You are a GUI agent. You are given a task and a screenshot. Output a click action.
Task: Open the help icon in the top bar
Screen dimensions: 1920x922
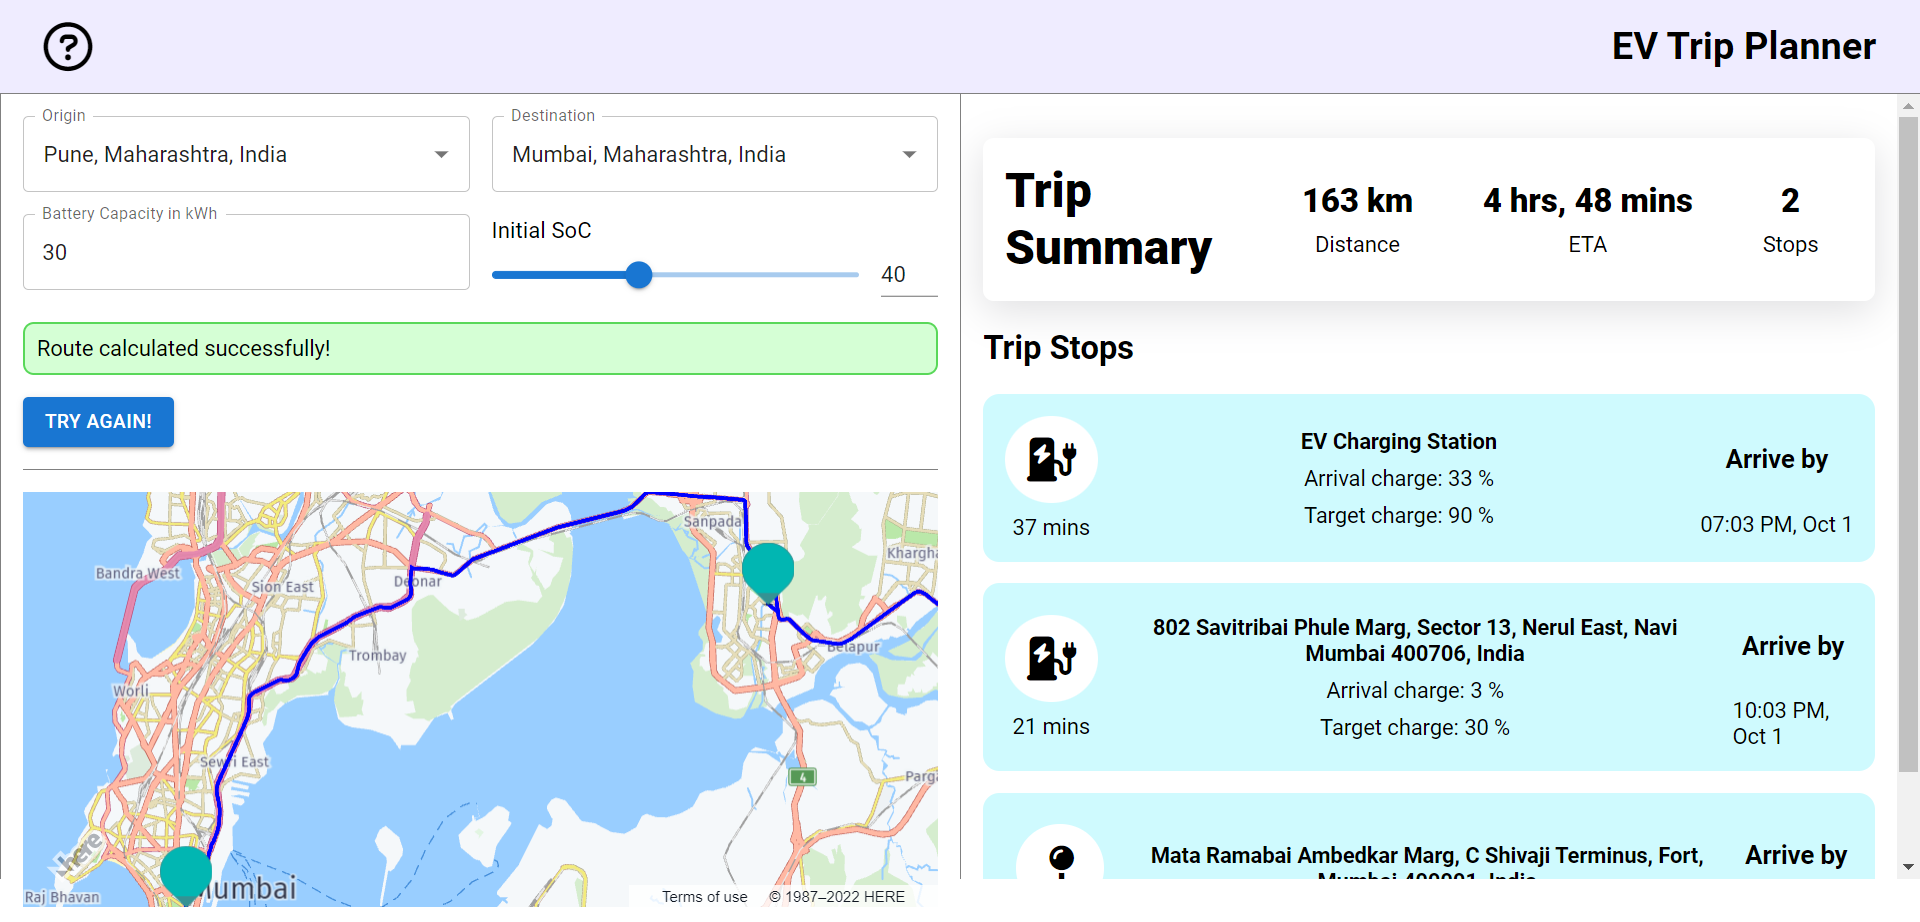click(x=67, y=46)
